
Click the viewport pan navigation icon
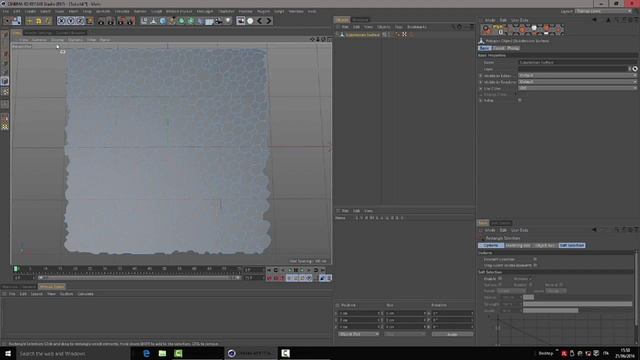pos(313,39)
